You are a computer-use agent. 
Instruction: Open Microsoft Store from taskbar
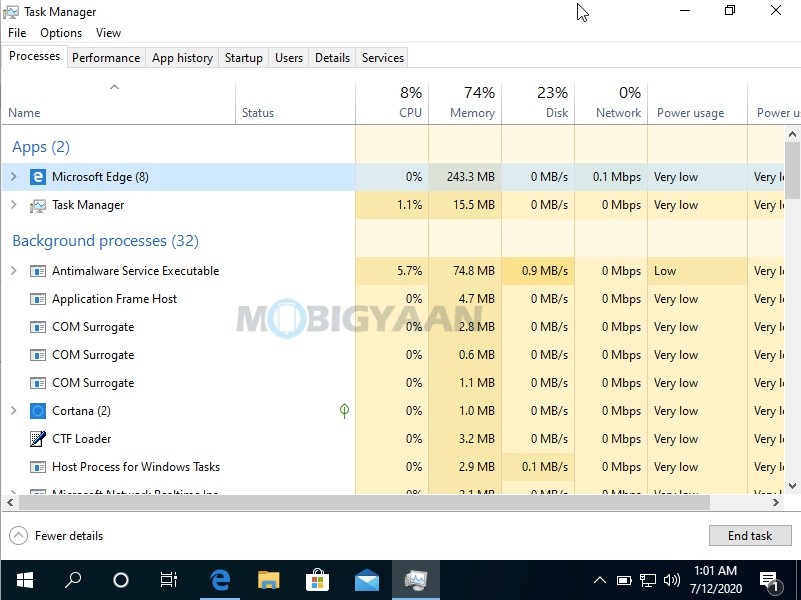(x=317, y=580)
